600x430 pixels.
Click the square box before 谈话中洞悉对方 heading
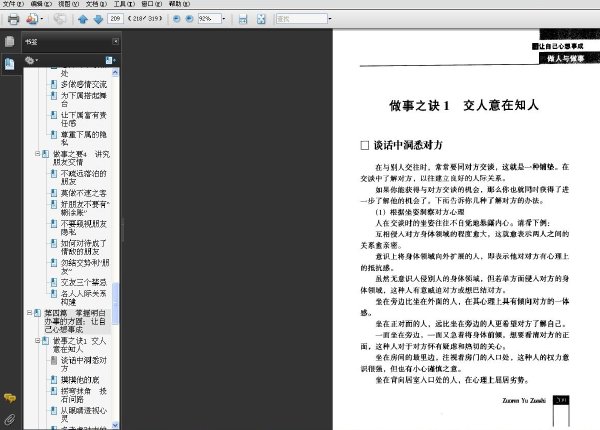tap(365, 145)
